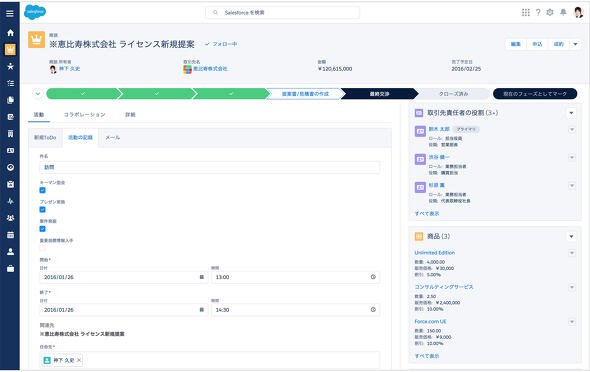Image resolution: width=590 pixels, height=372 pixels.
Task: Open Leads star icon in sidebar
Action: click(x=10, y=66)
